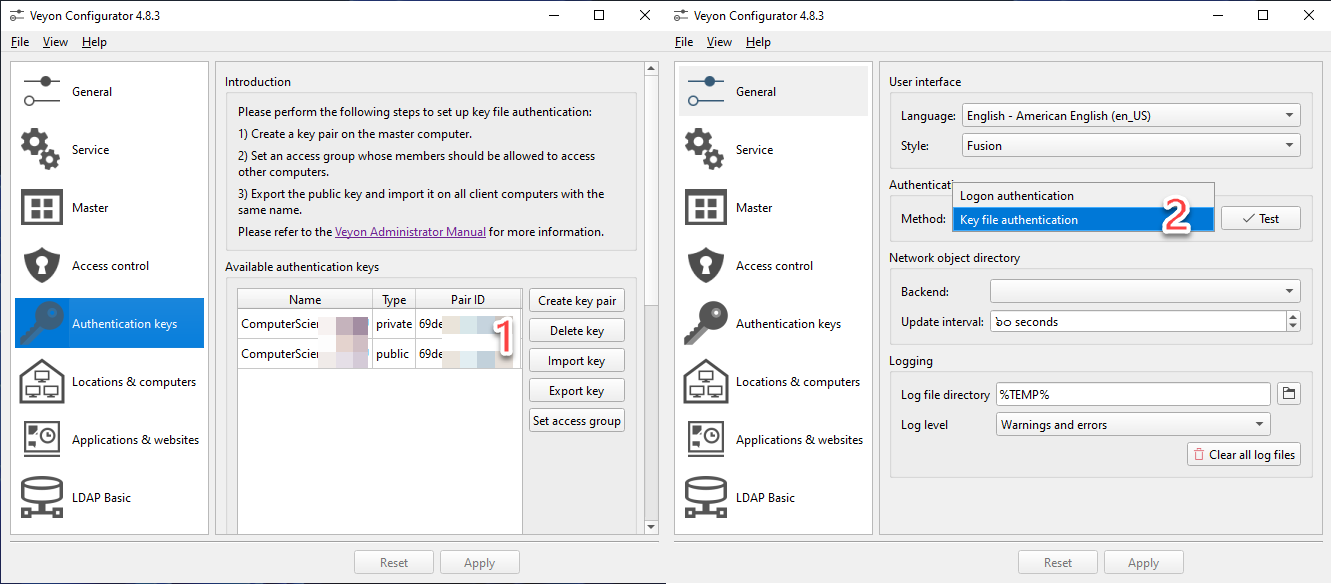Click Reset button in right window
1331x584 pixels.
1058,563
